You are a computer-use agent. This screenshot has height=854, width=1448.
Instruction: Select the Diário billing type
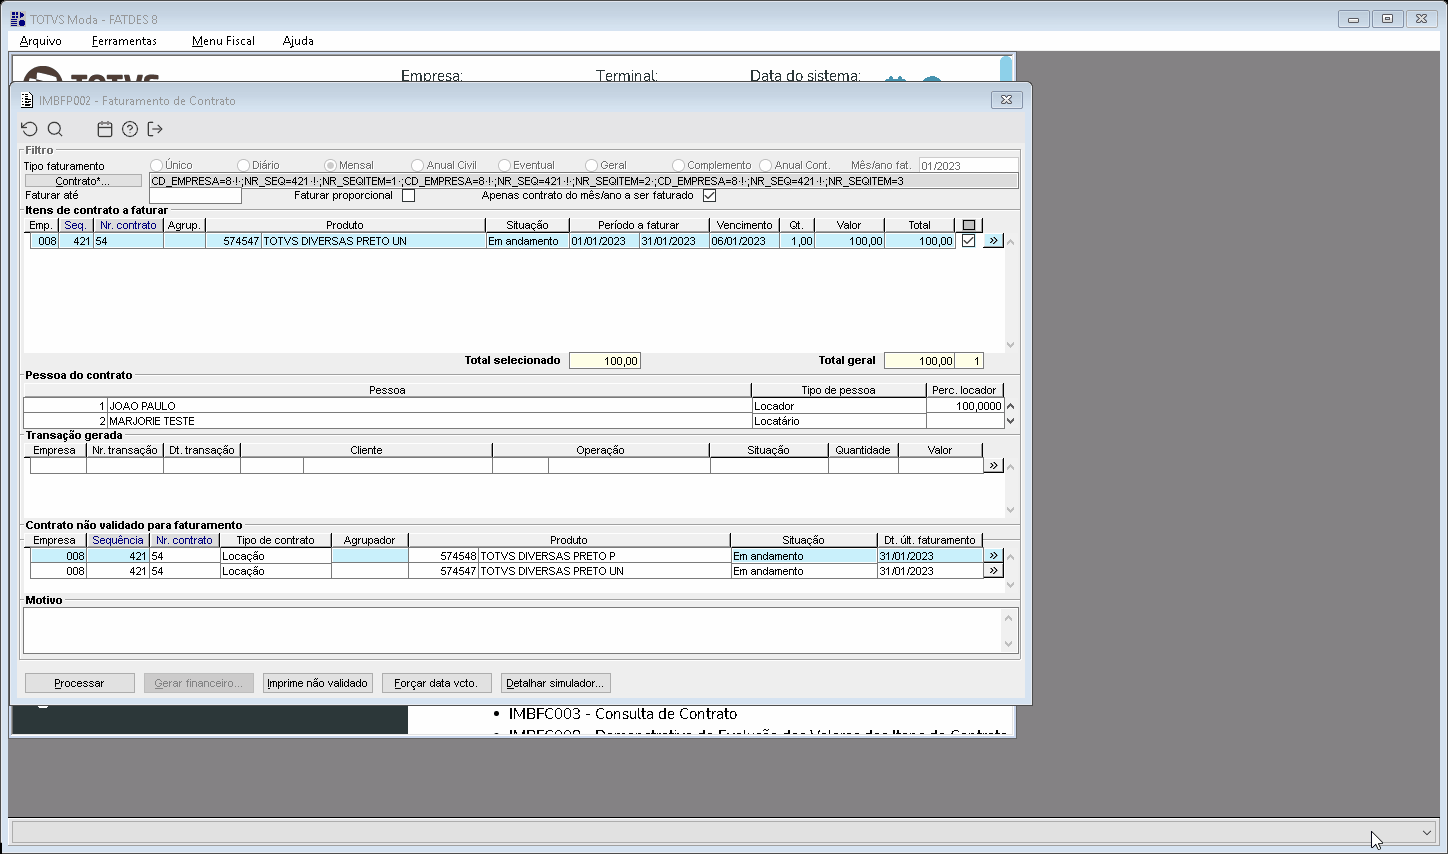pyautogui.click(x=244, y=165)
